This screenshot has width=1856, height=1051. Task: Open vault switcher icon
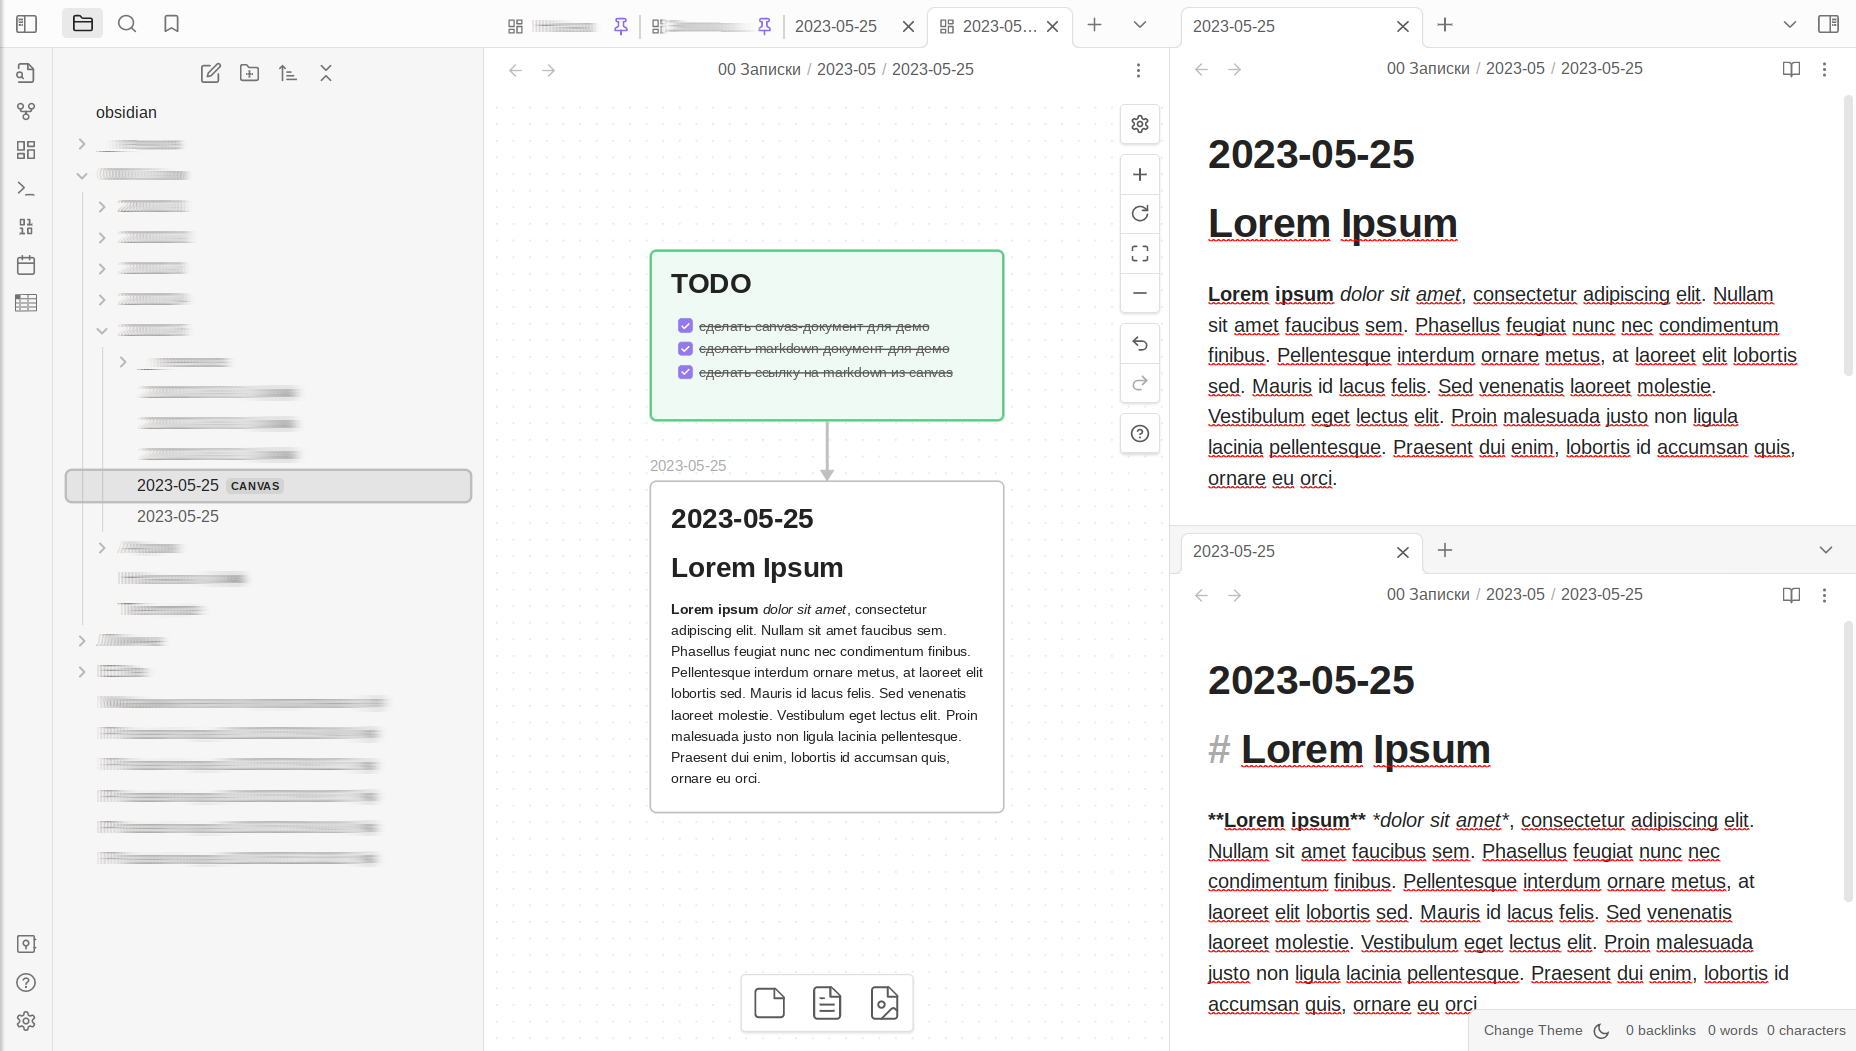tap(26, 944)
